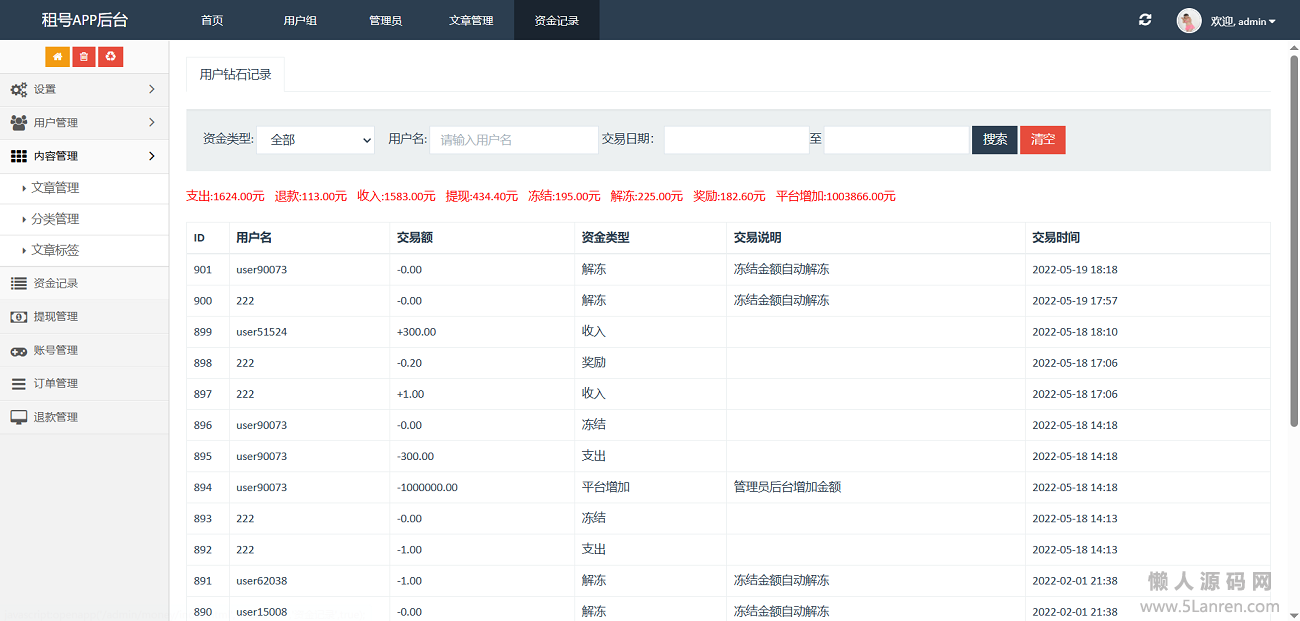The image size is (1300, 621).
Task: Click the page vertical scrollbar
Action: [1294, 240]
